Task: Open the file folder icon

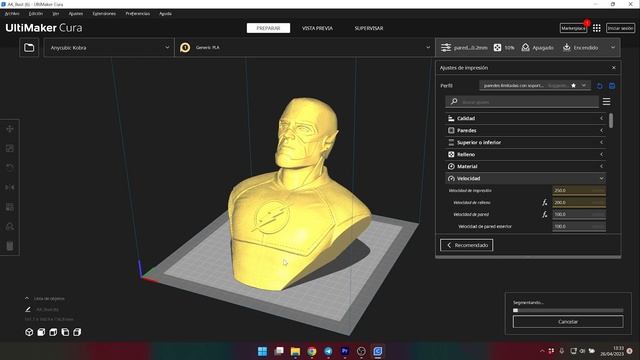Action: click(x=29, y=48)
